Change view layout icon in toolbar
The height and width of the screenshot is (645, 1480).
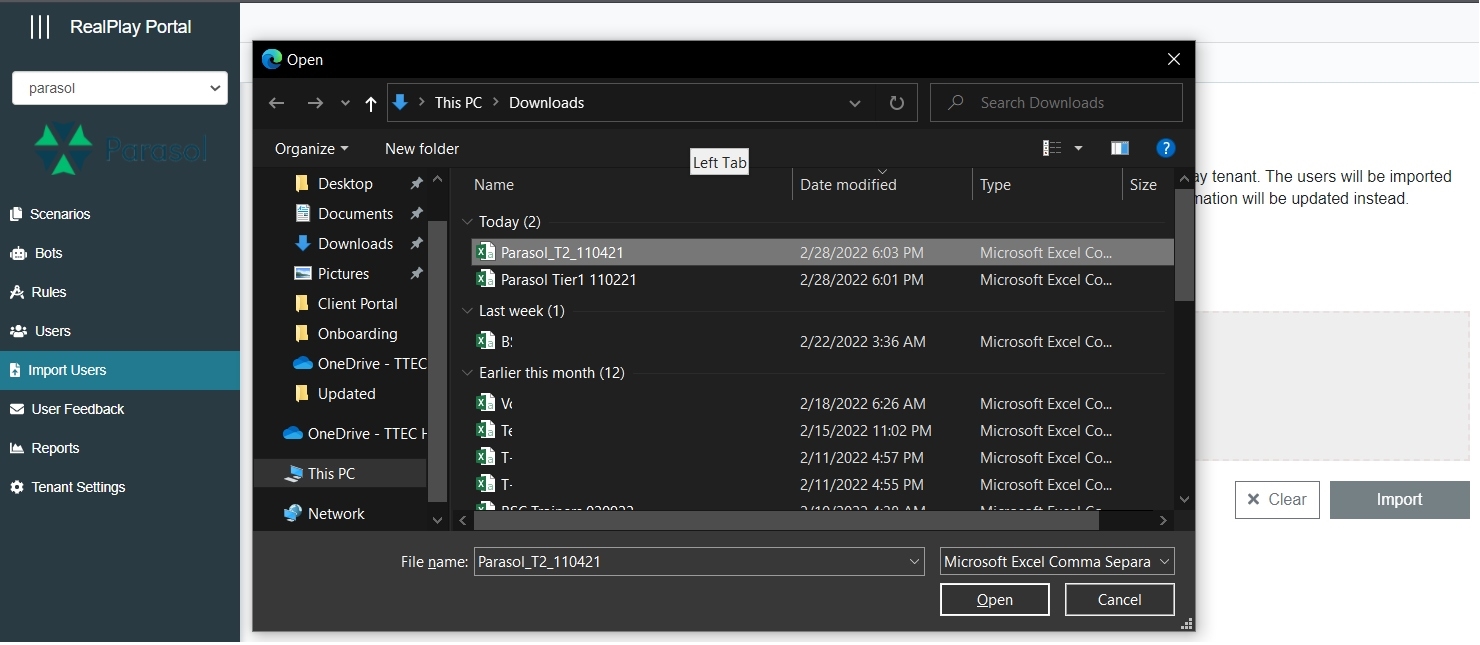click(x=1052, y=148)
